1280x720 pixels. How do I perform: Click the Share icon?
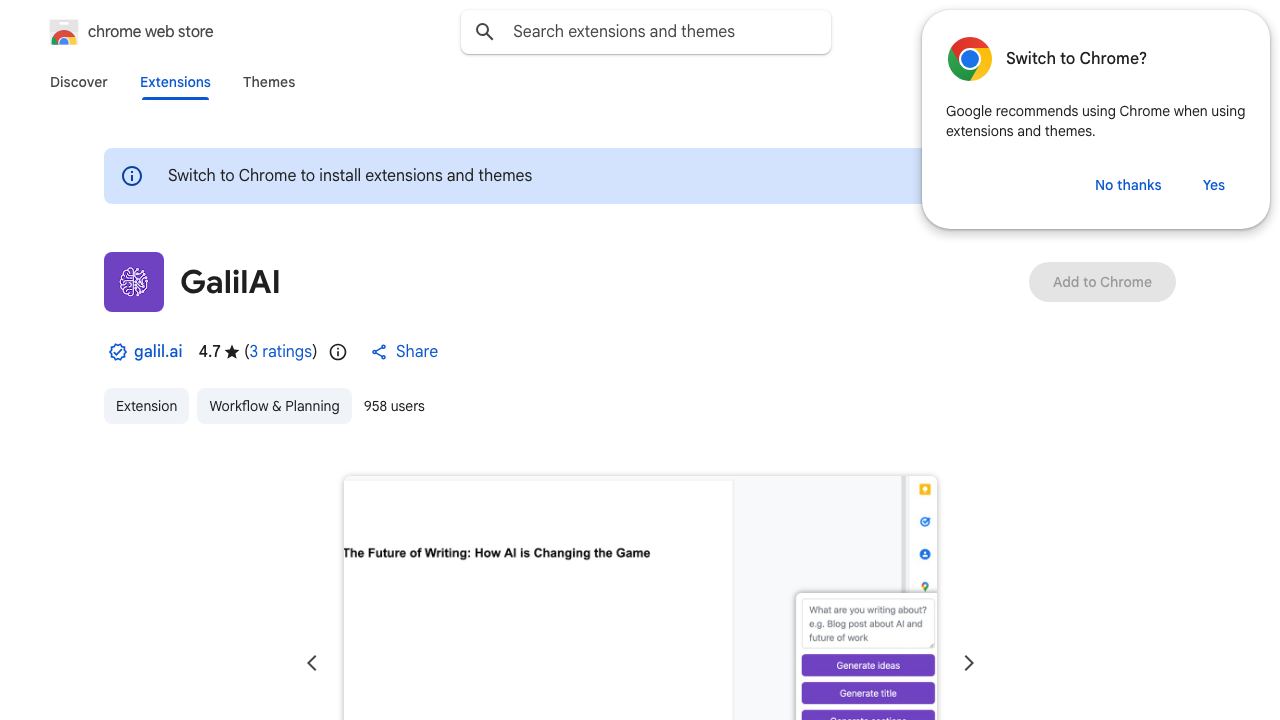point(379,352)
